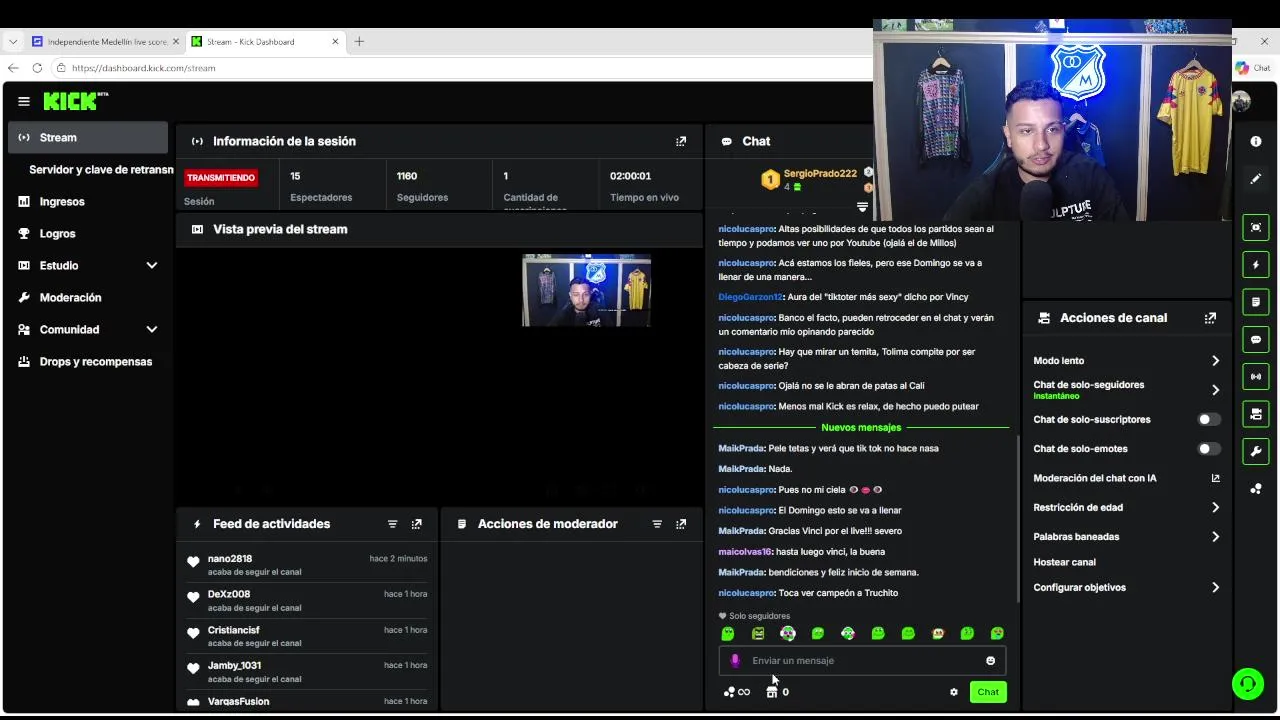
Task: Click the channel points icon in the sidebar
Action: click(x=1256, y=489)
